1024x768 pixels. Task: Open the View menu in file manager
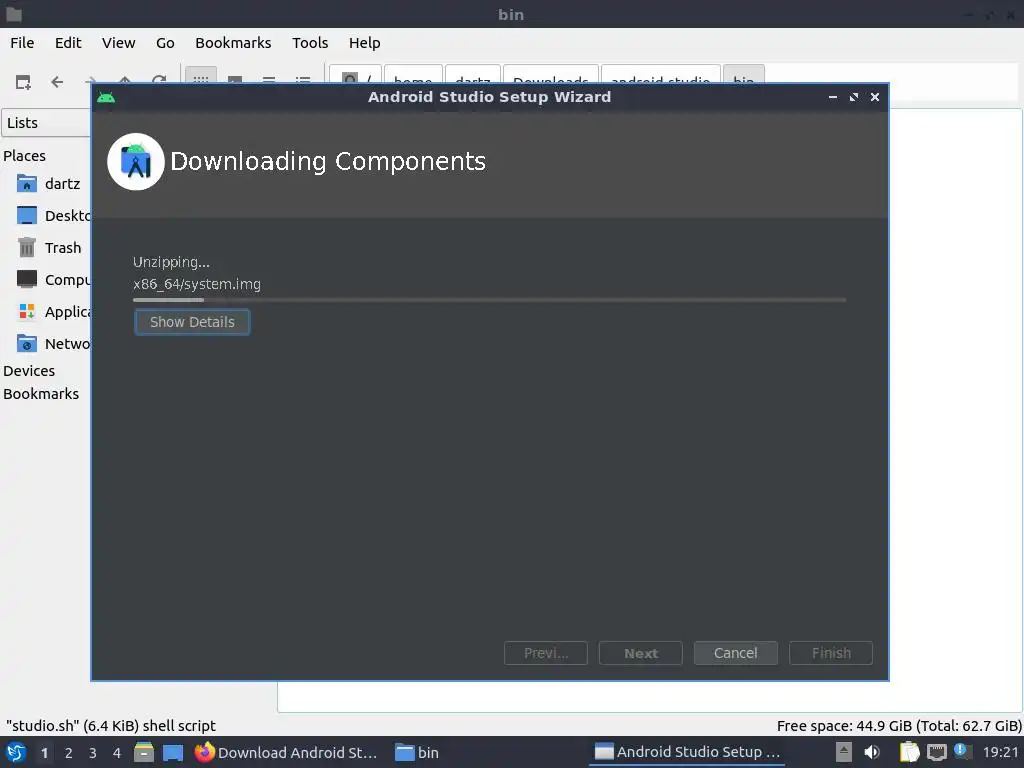[x=118, y=43]
